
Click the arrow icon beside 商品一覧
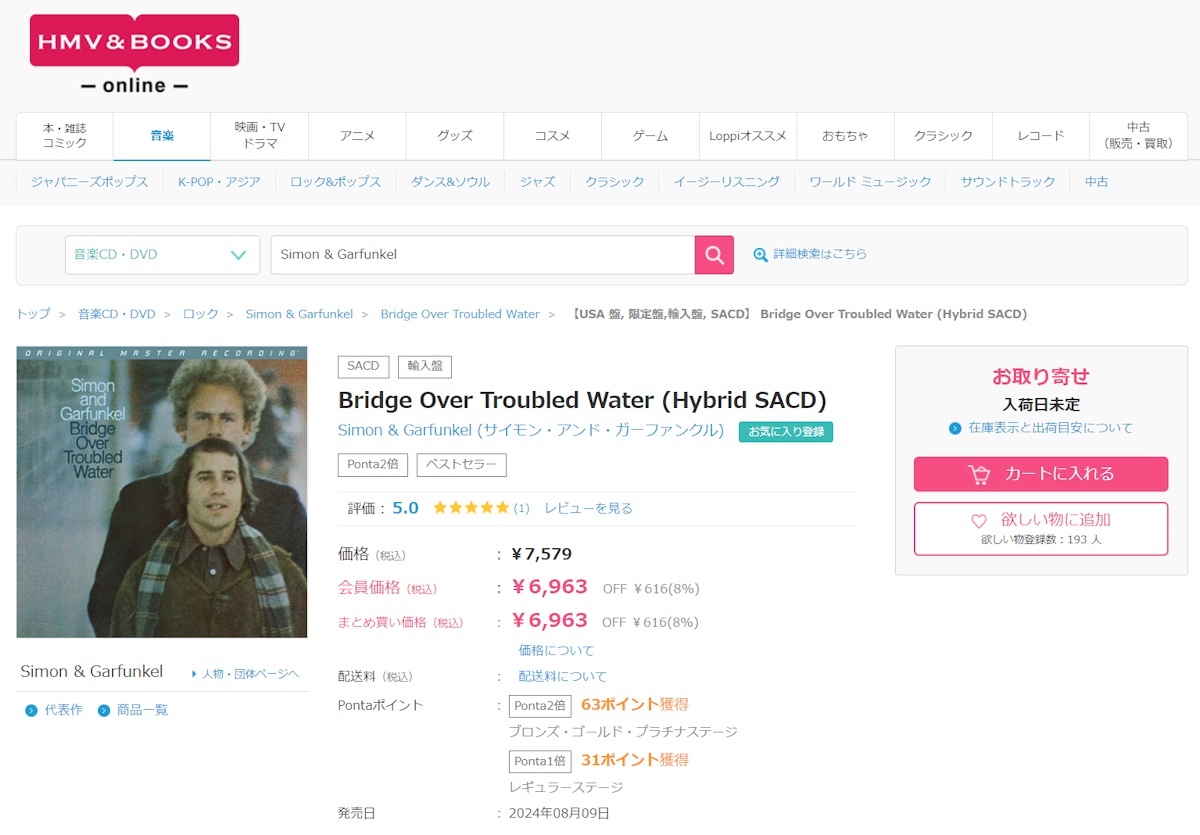pos(104,710)
